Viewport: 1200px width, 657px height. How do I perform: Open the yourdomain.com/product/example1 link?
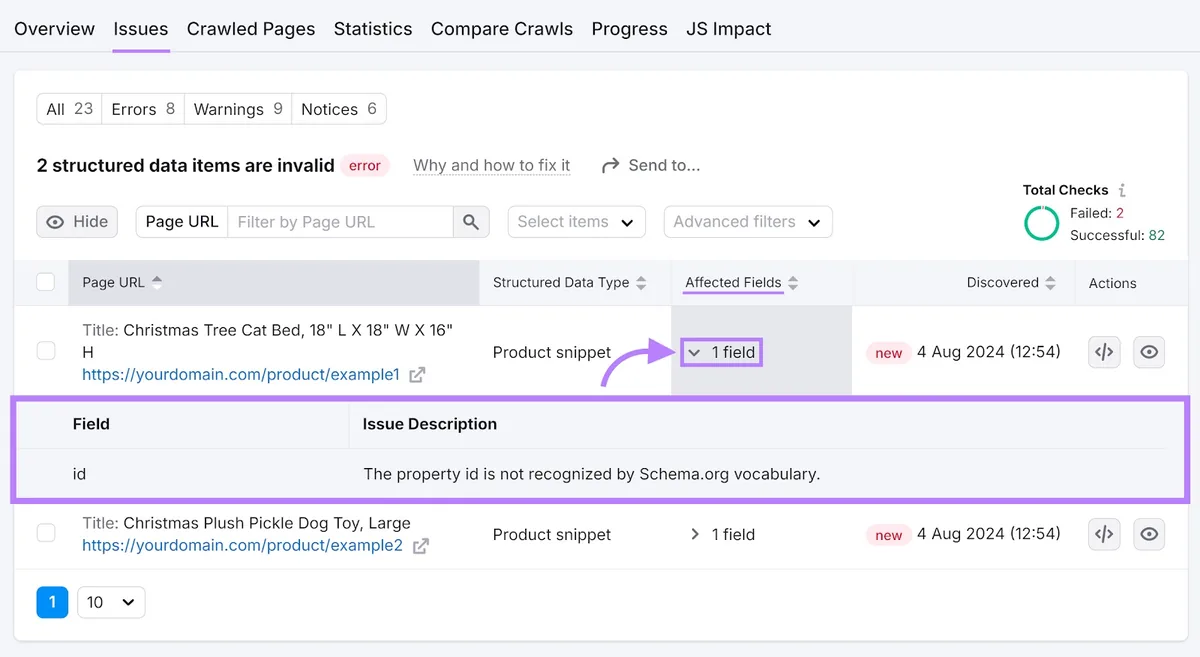241,375
